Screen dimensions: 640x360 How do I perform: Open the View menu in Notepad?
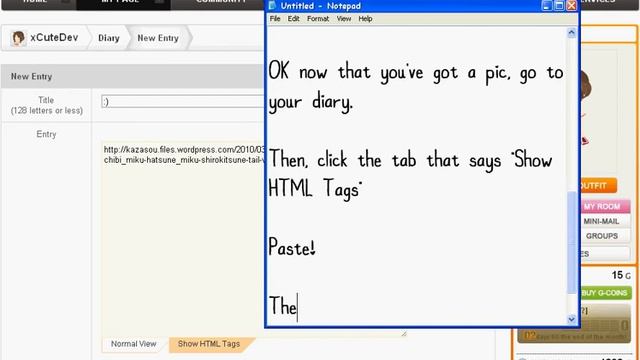pos(344,19)
